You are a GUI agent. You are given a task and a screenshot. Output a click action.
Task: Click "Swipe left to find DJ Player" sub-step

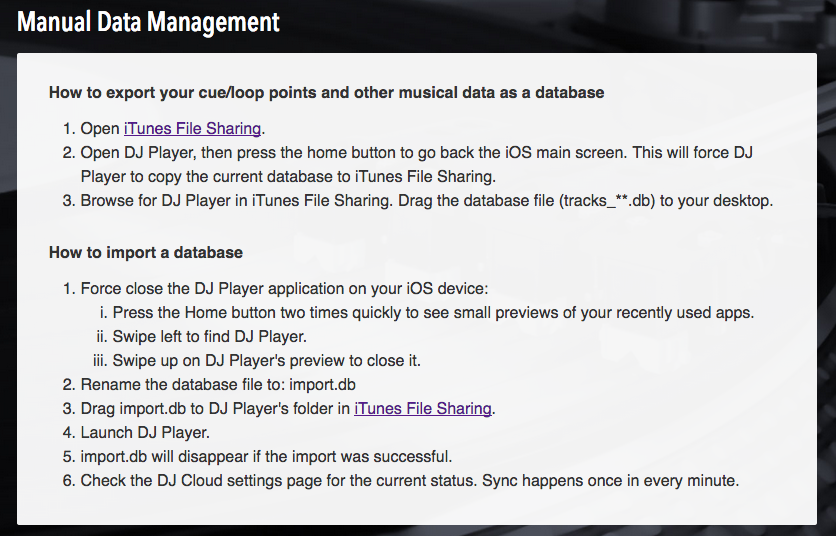210,337
